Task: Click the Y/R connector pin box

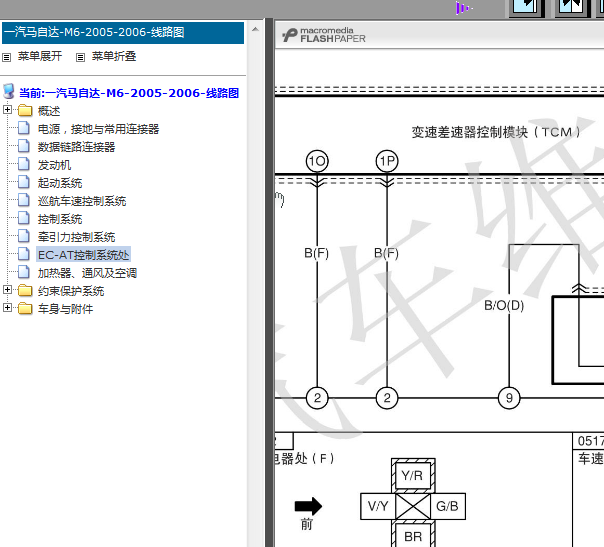Action: pos(413,475)
